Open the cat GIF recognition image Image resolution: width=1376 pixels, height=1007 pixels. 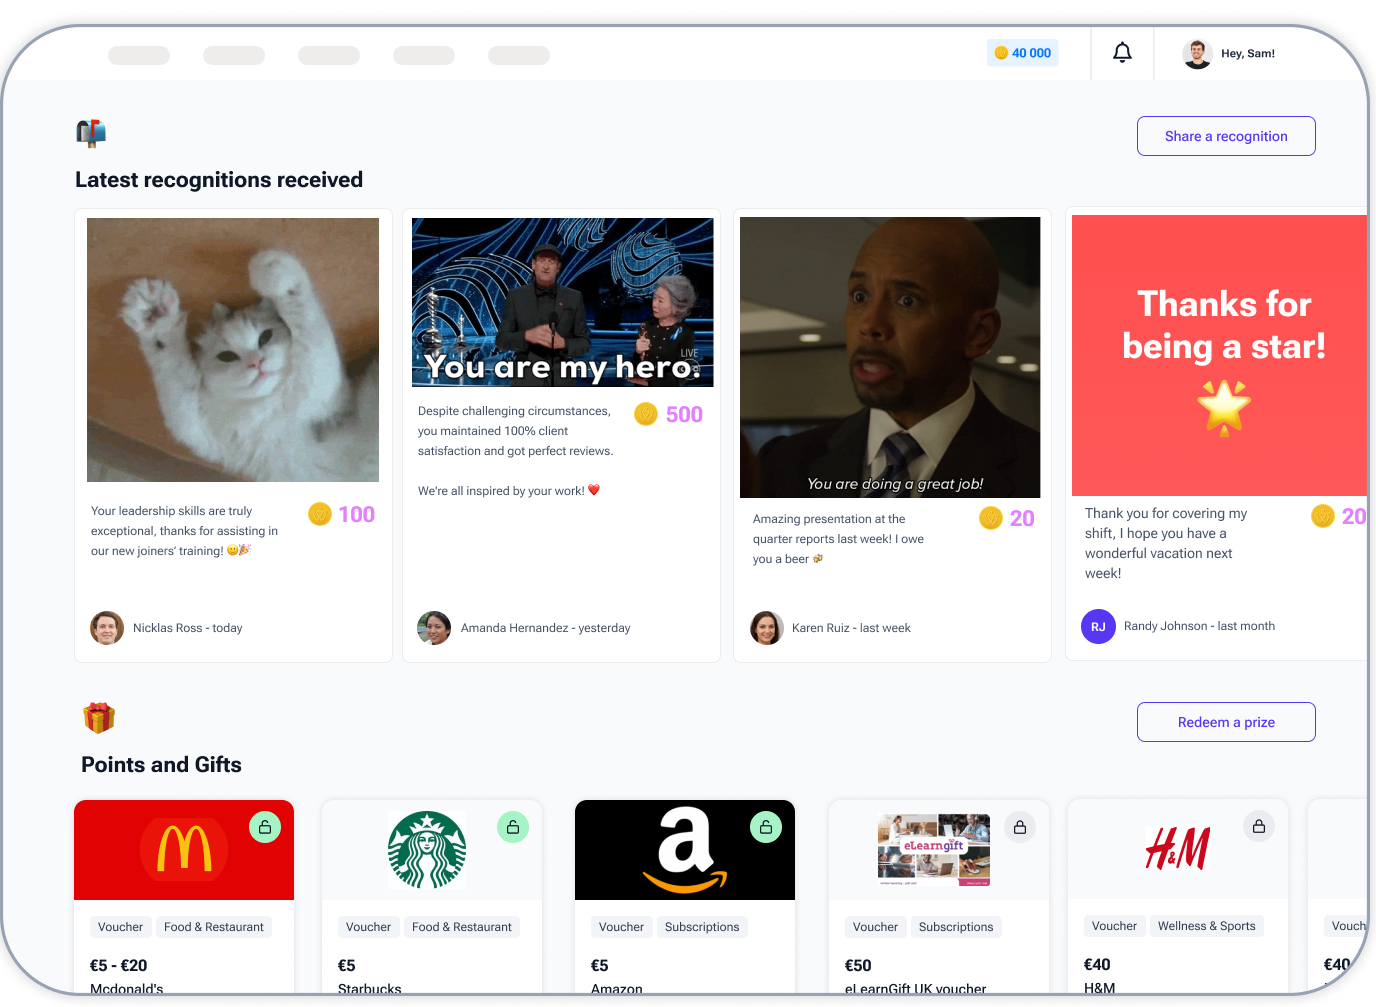233,350
